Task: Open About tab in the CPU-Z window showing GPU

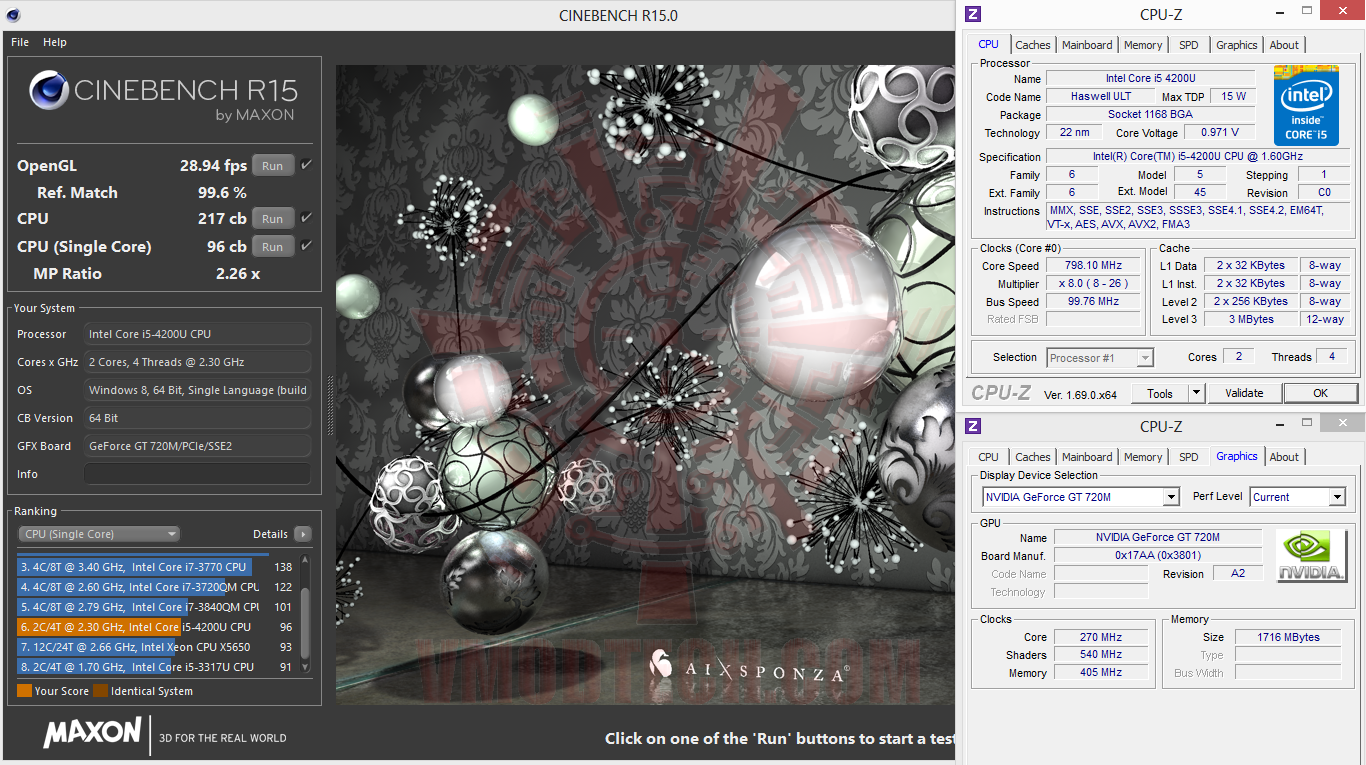Action: tap(1284, 457)
